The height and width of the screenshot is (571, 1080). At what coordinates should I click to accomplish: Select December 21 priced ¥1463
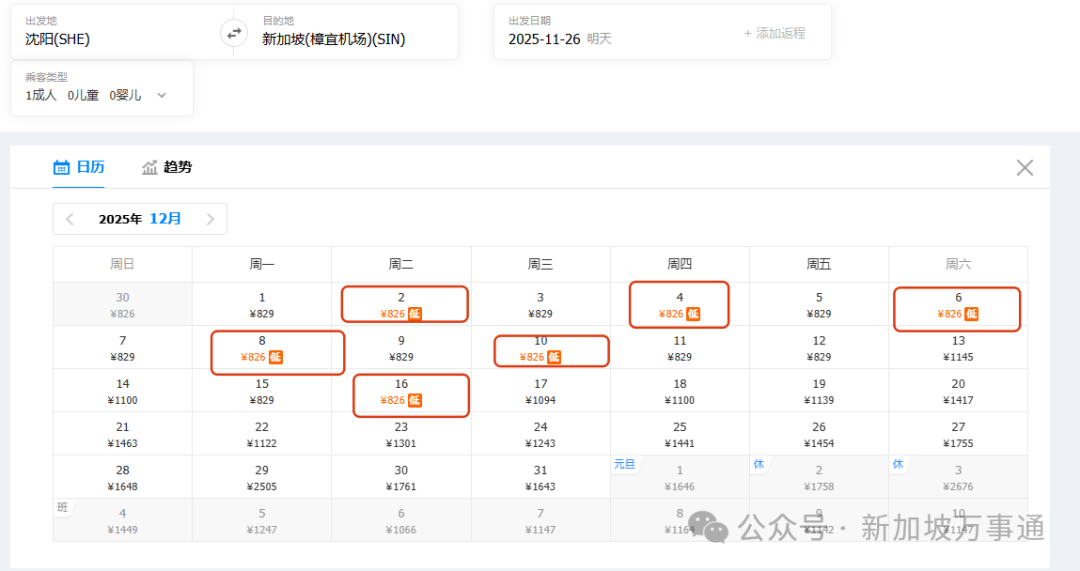click(123, 435)
